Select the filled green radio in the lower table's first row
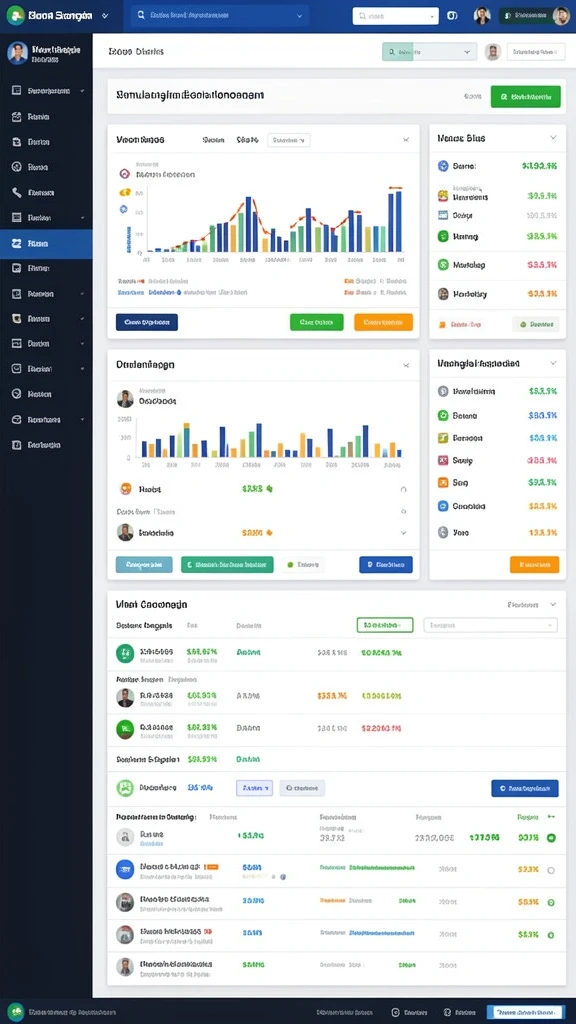 (551, 837)
